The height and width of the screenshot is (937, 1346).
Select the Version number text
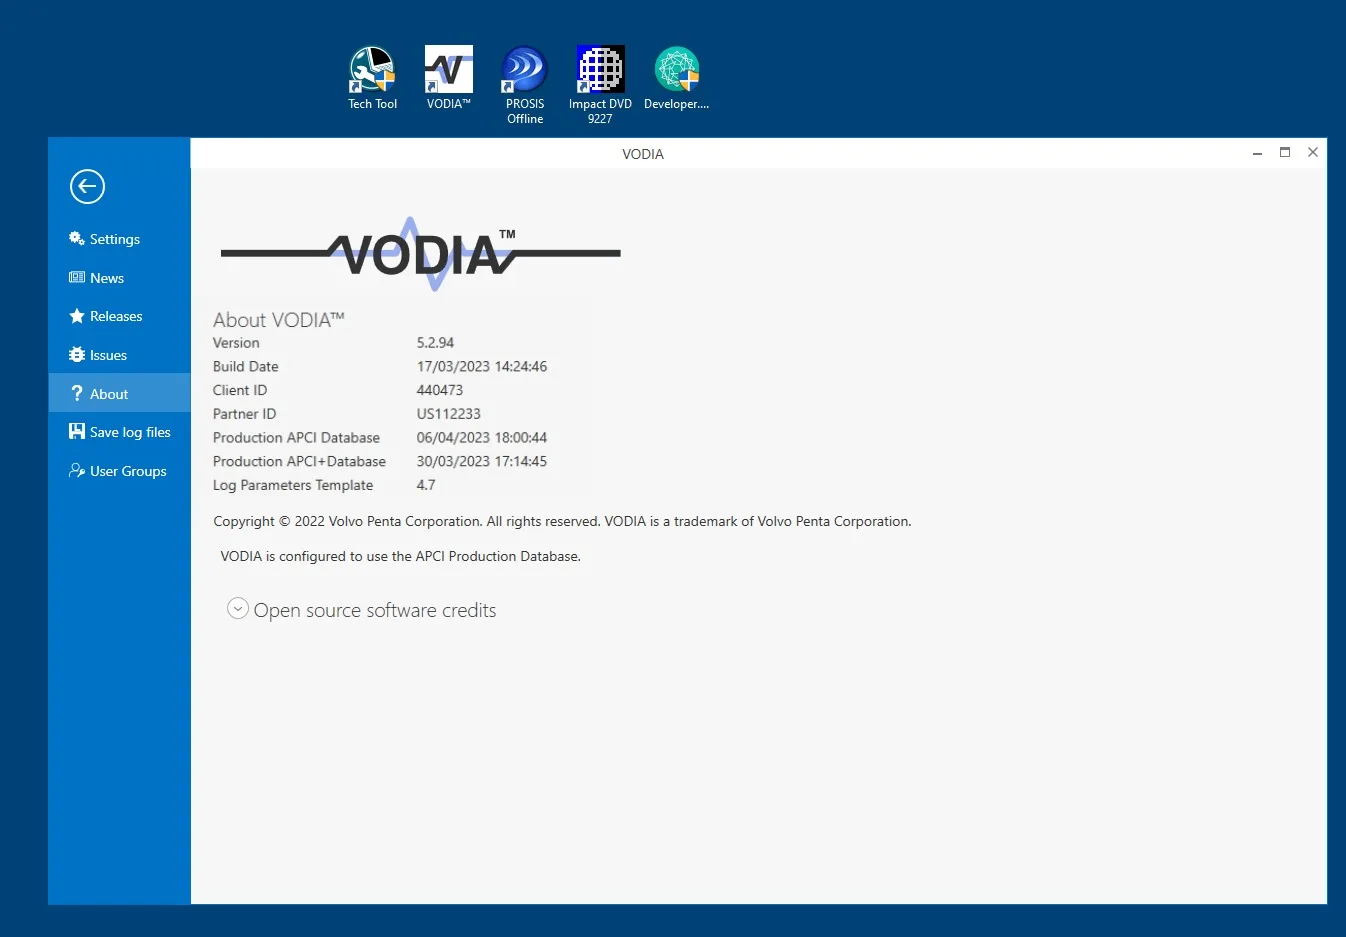click(436, 342)
